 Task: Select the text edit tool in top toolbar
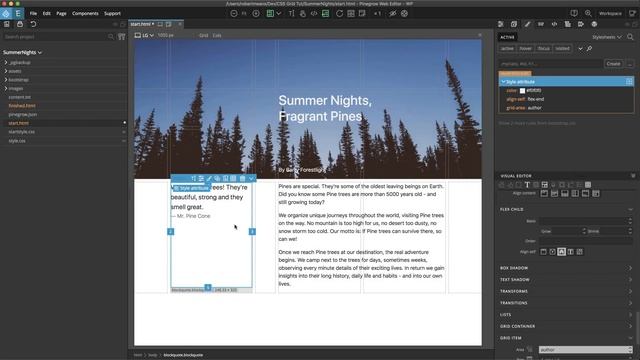(291, 13)
